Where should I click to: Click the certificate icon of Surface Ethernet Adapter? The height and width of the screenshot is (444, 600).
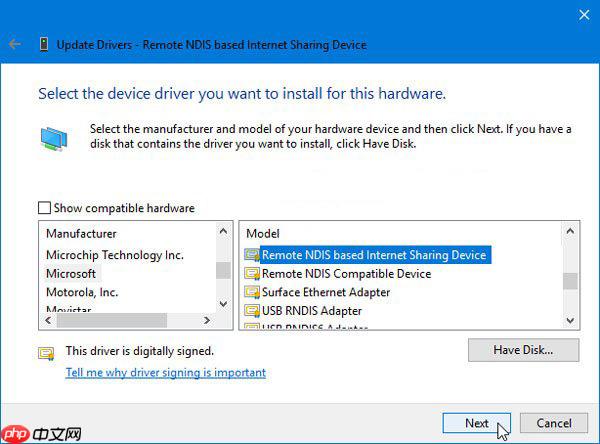click(x=252, y=292)
